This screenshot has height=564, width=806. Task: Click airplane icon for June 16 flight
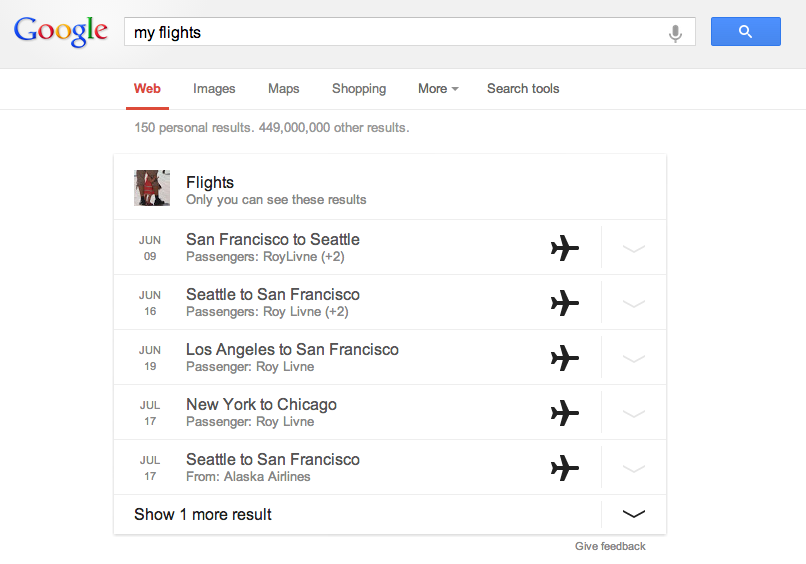pyautogui.click(x=565, y=303)
